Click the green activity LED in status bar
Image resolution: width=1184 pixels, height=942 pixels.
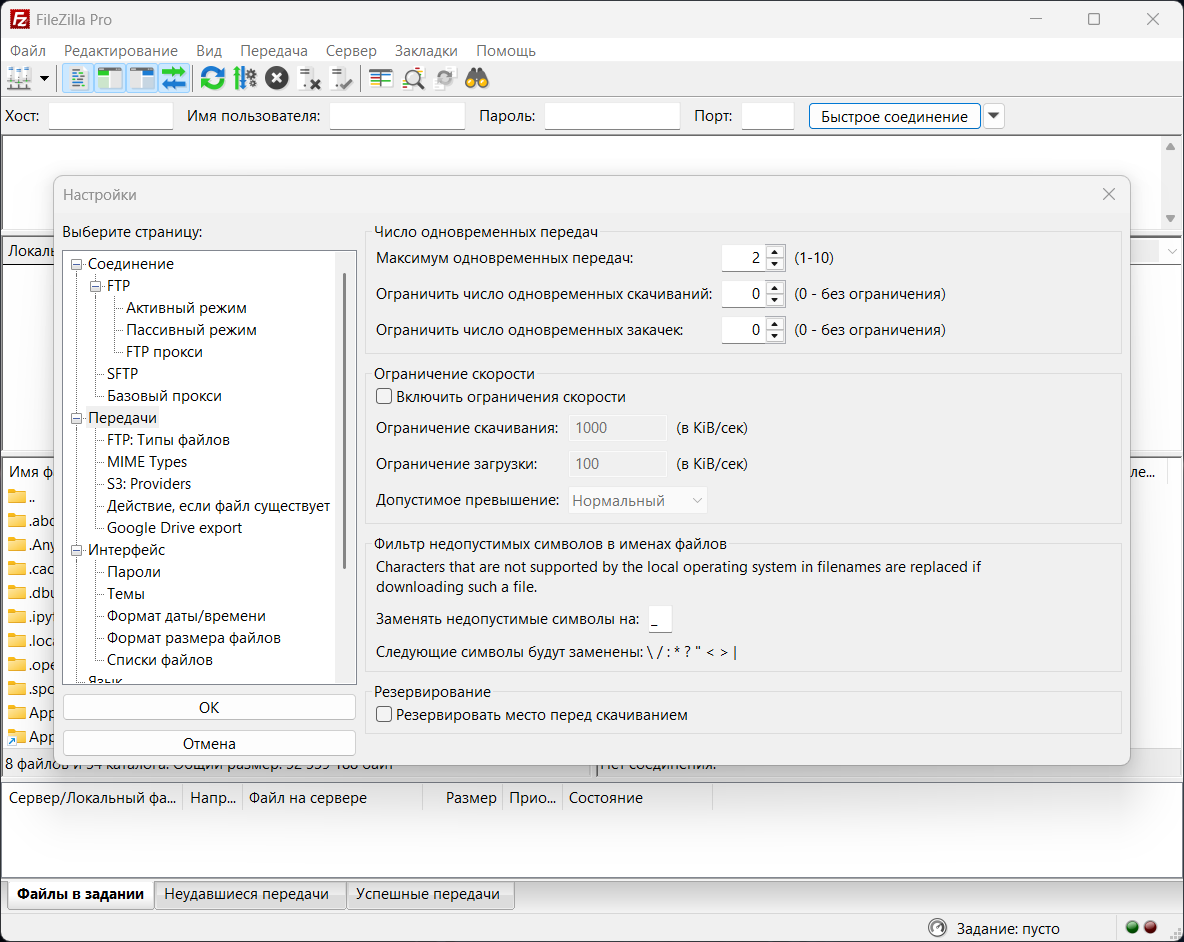click(x=1132, y=928)
